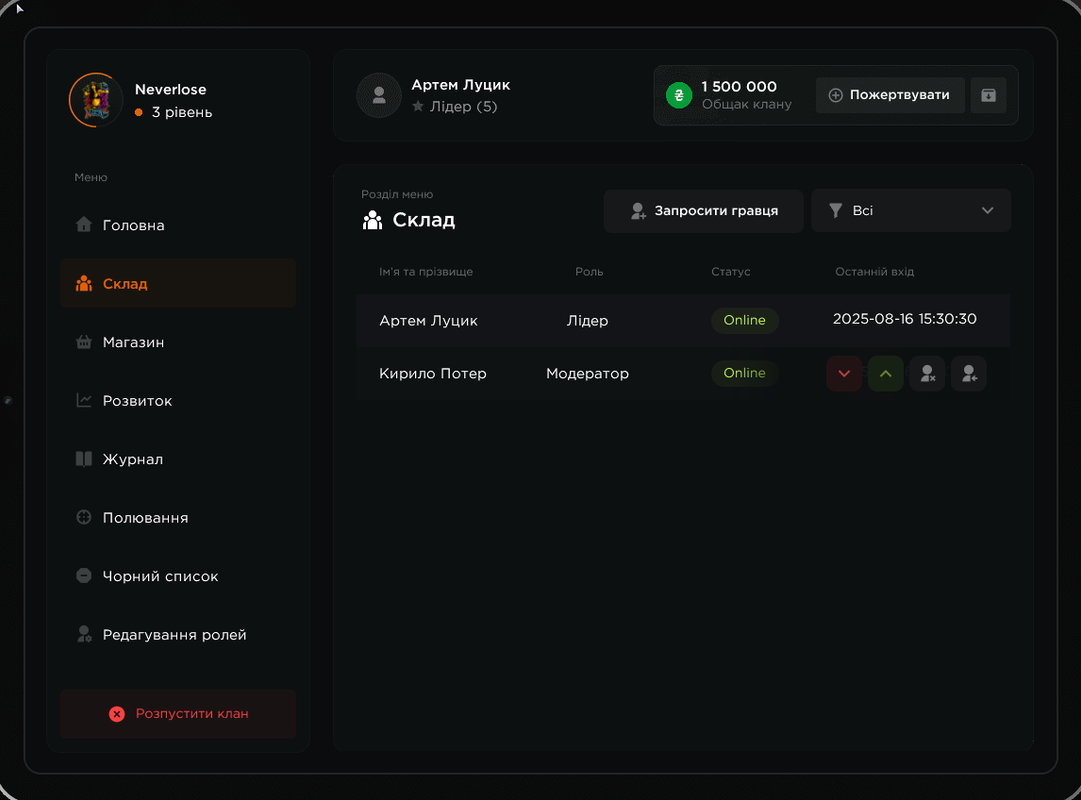1081x800 pixels.
Task: Click the funnel filter icon
Action: (836, 210)
